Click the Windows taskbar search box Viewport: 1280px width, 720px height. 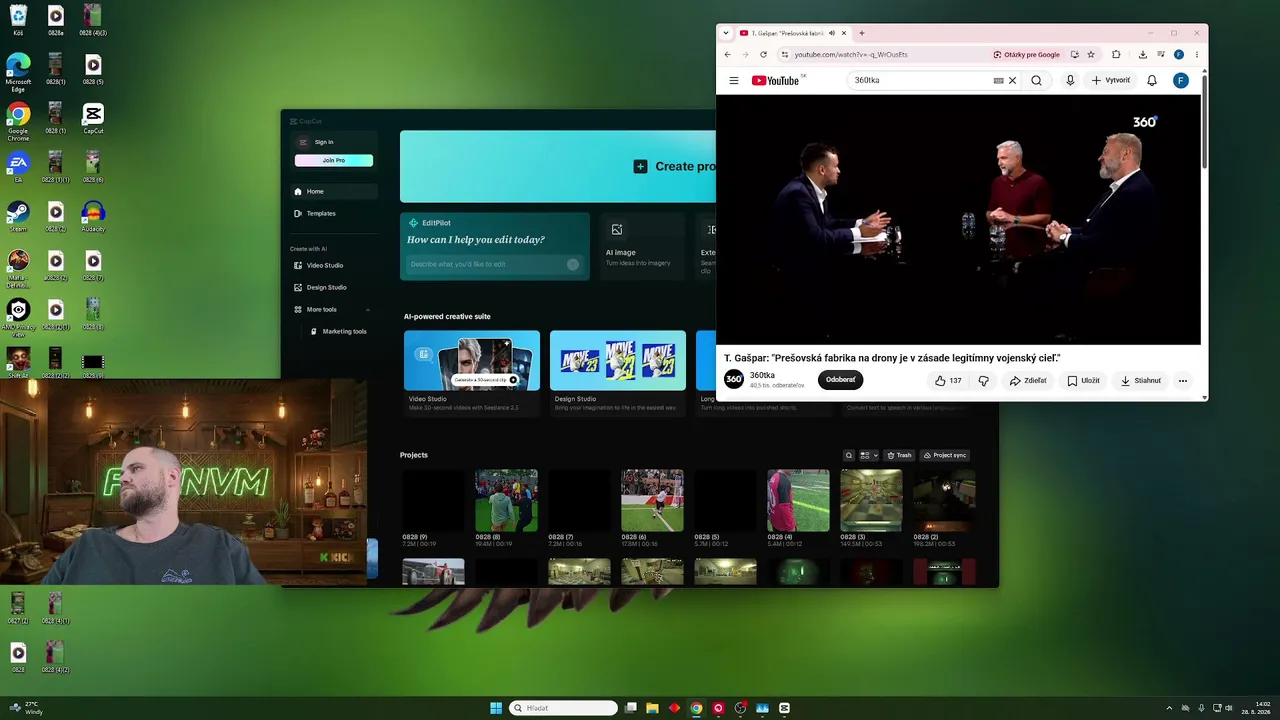pos(563,708)
